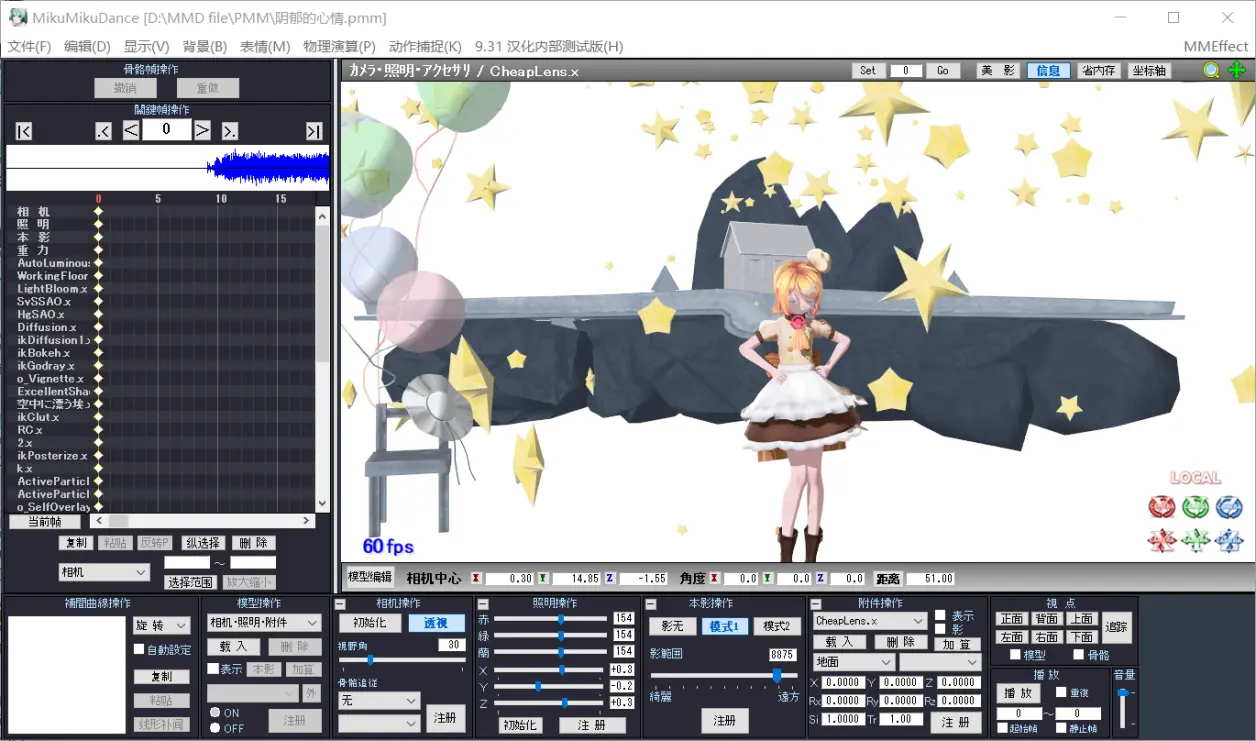Click the timeline vertical scrollbar down arrow
The width and height of the screenshot is (1256, 741).
click(x=322, y=504)
